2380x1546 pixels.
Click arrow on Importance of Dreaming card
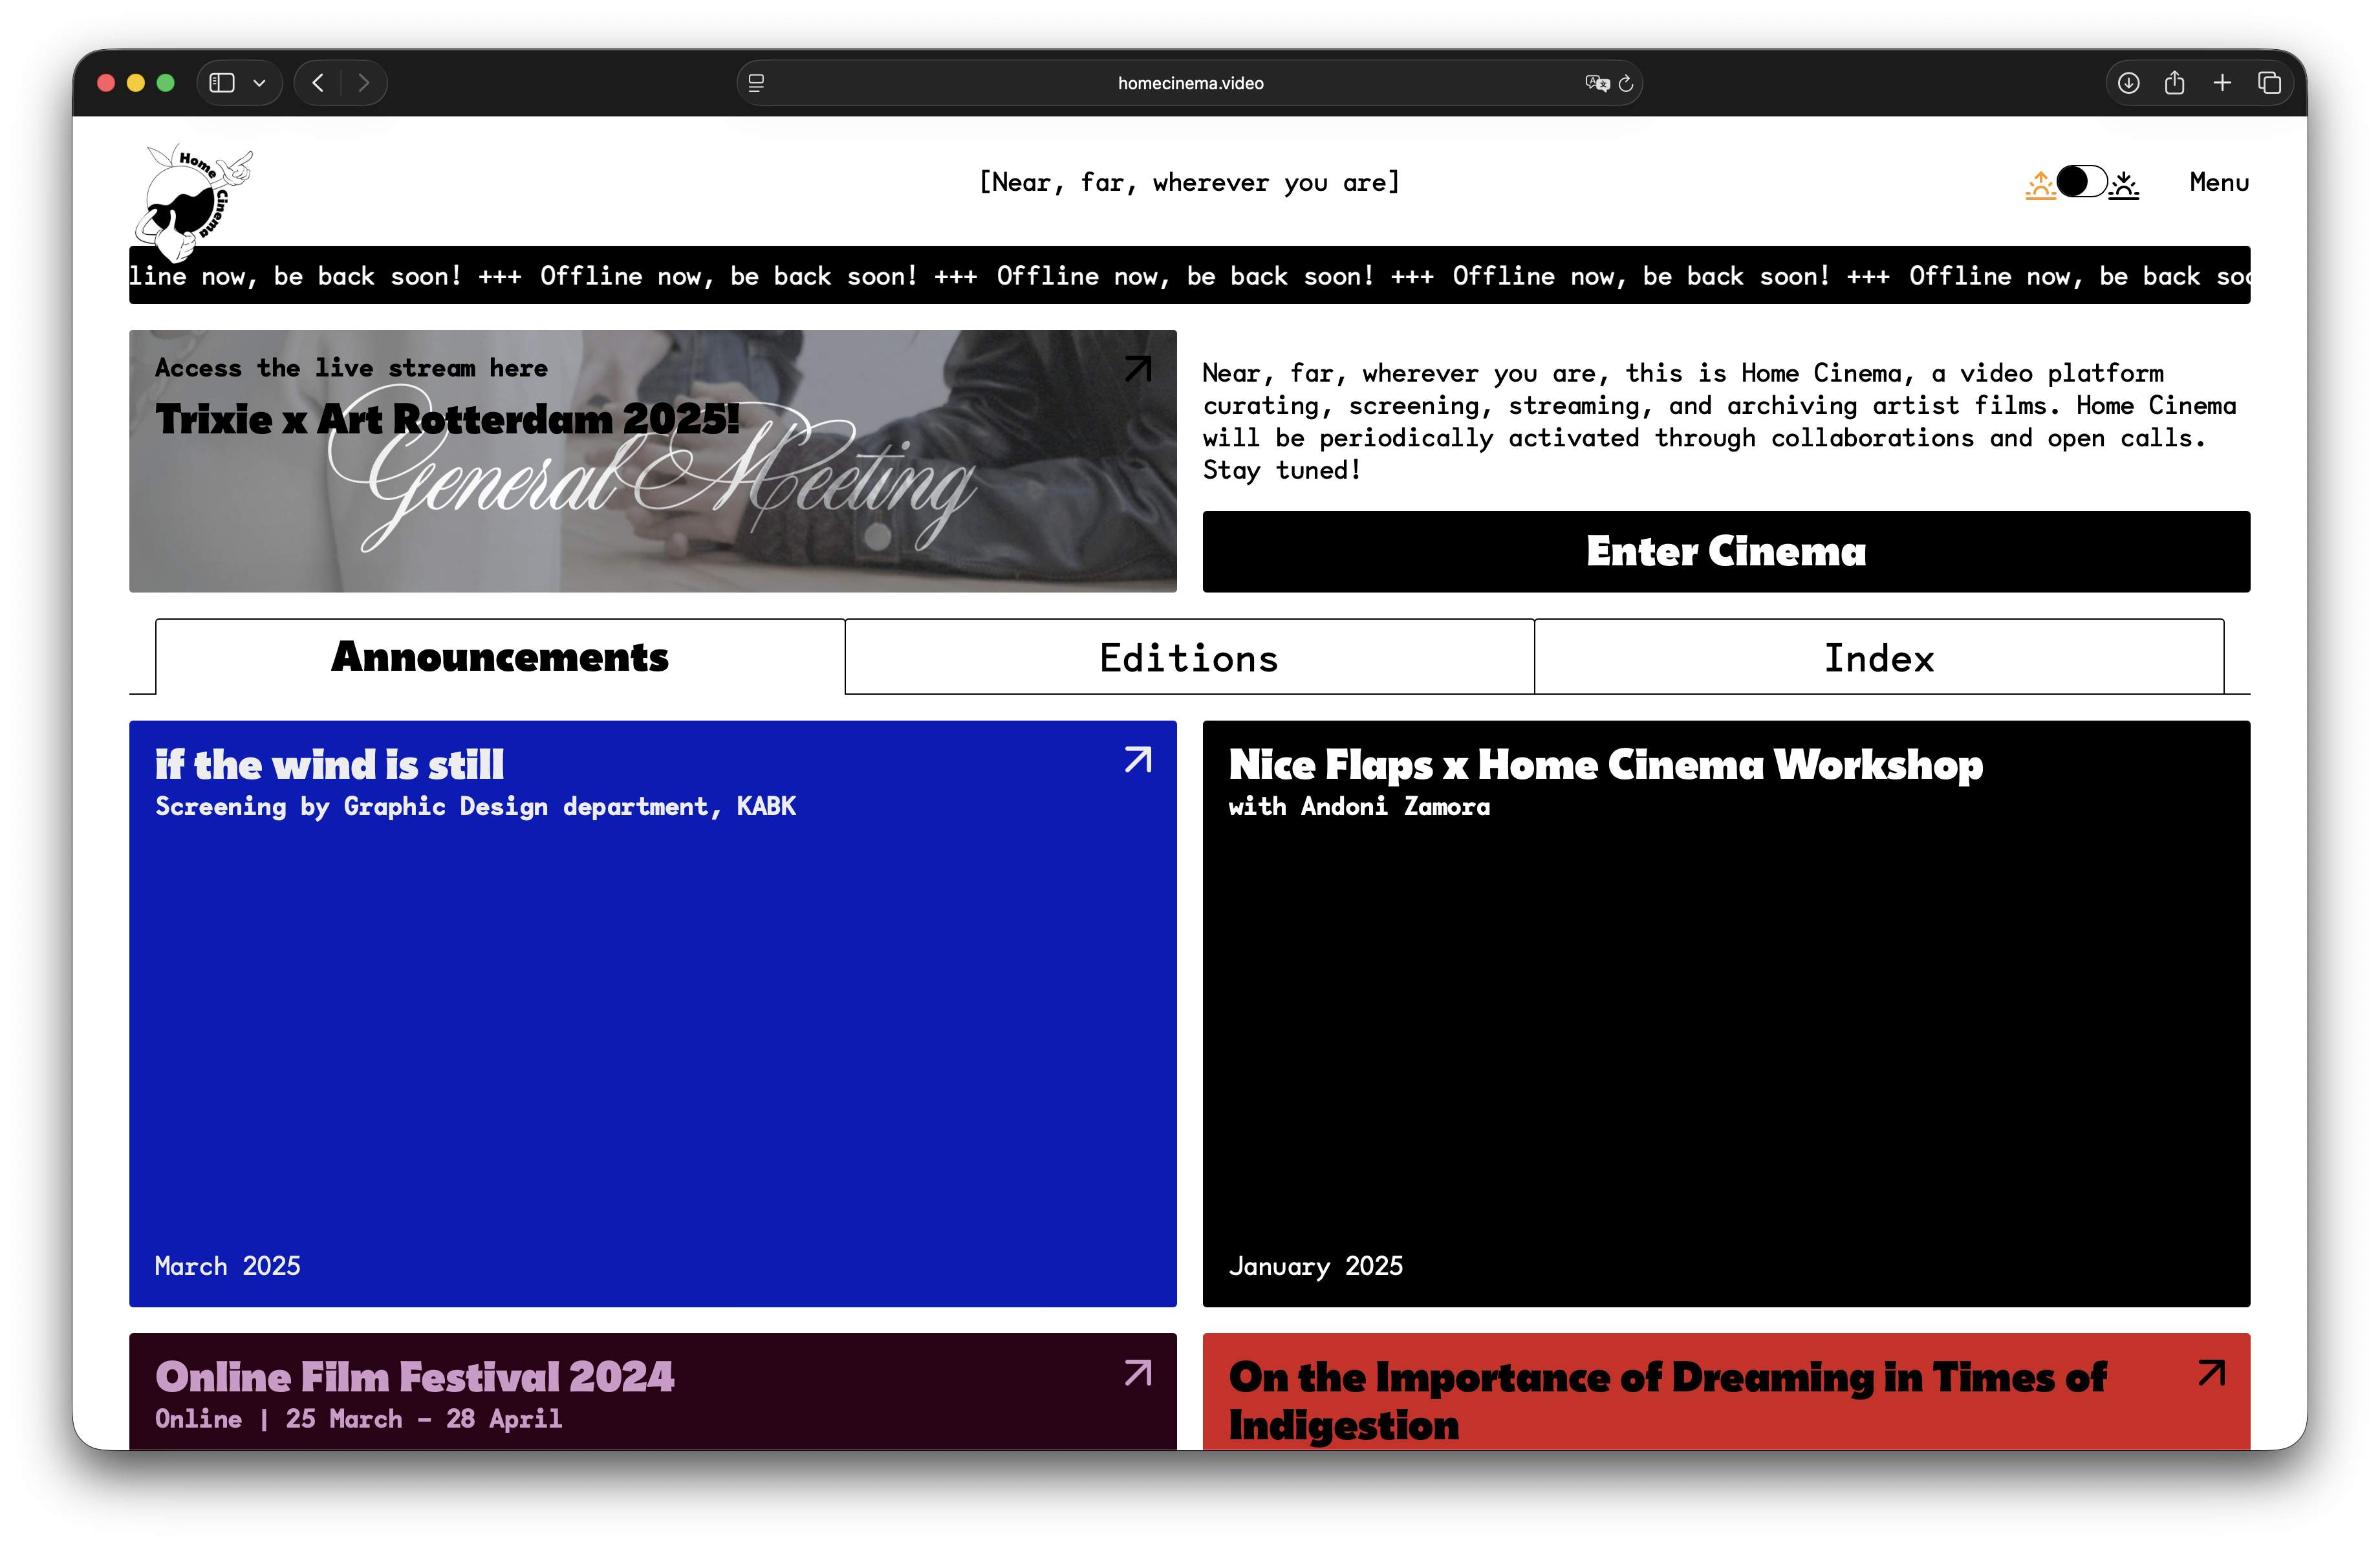click(x=2211, y=1373)
